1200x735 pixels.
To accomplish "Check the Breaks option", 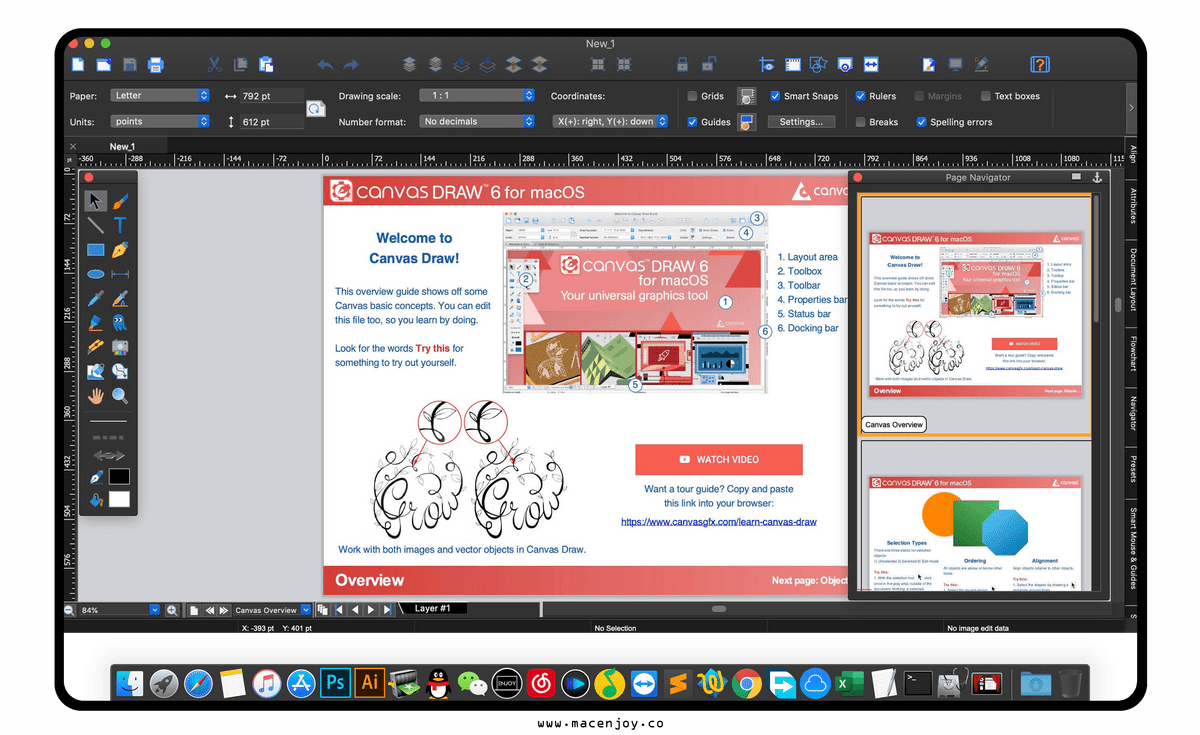I will (x=860, y=122).
